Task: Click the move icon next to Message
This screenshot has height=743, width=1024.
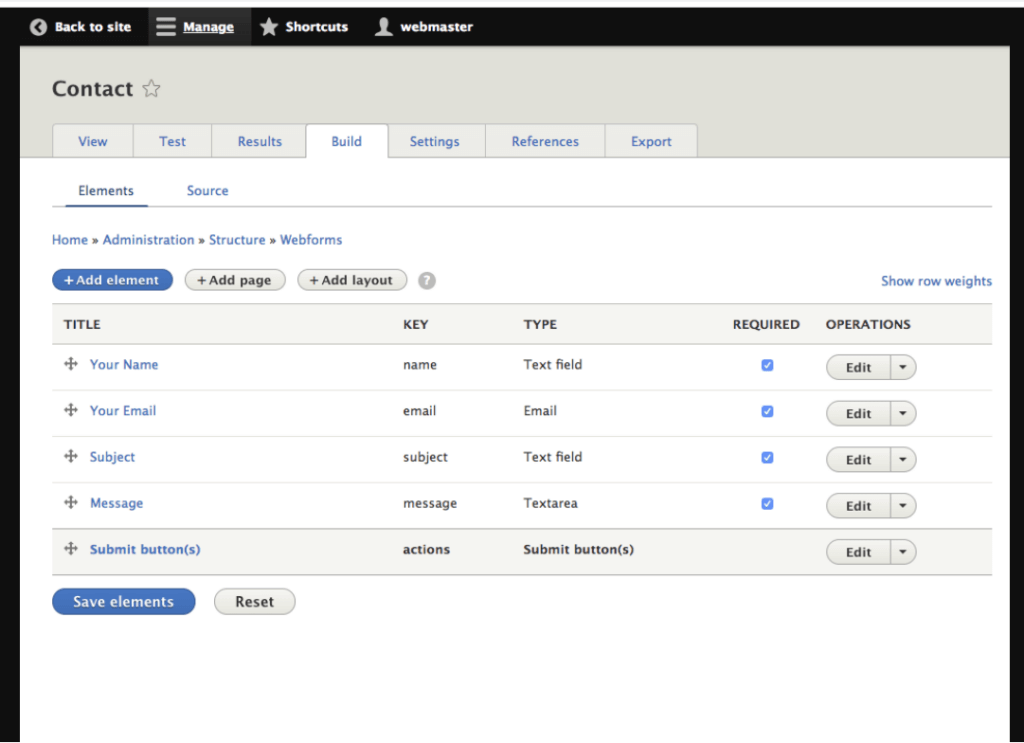Action: [x=70, y=503]
